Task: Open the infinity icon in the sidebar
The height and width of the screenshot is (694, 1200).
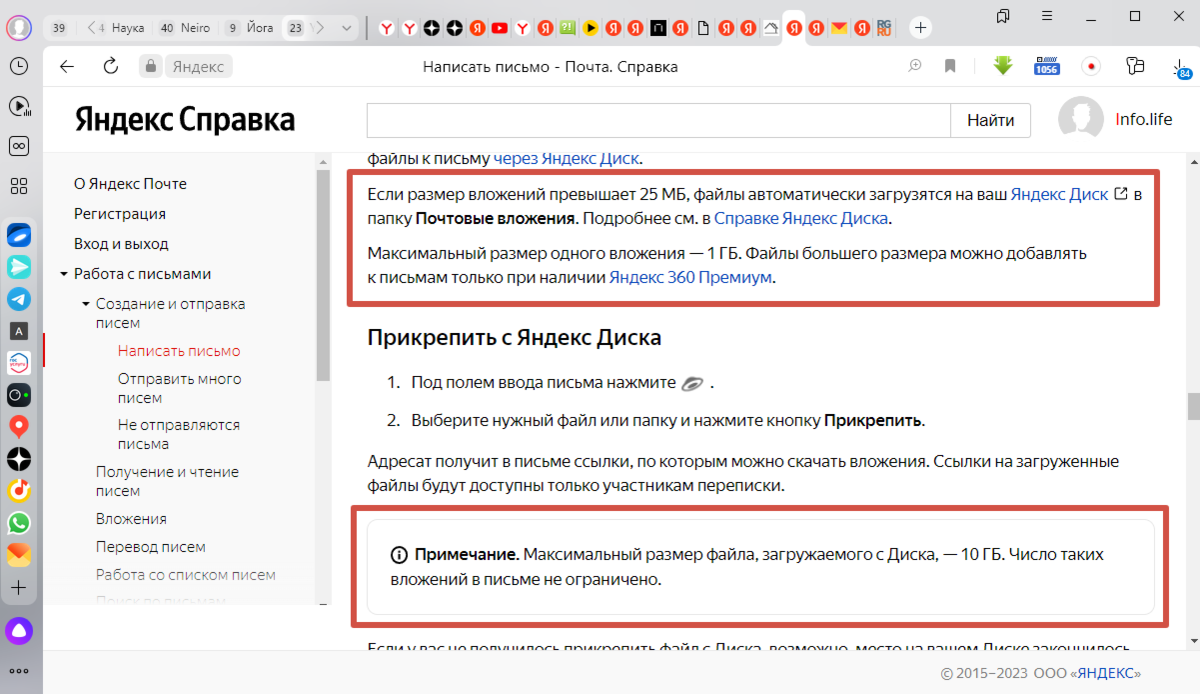Action: (19, 146)
